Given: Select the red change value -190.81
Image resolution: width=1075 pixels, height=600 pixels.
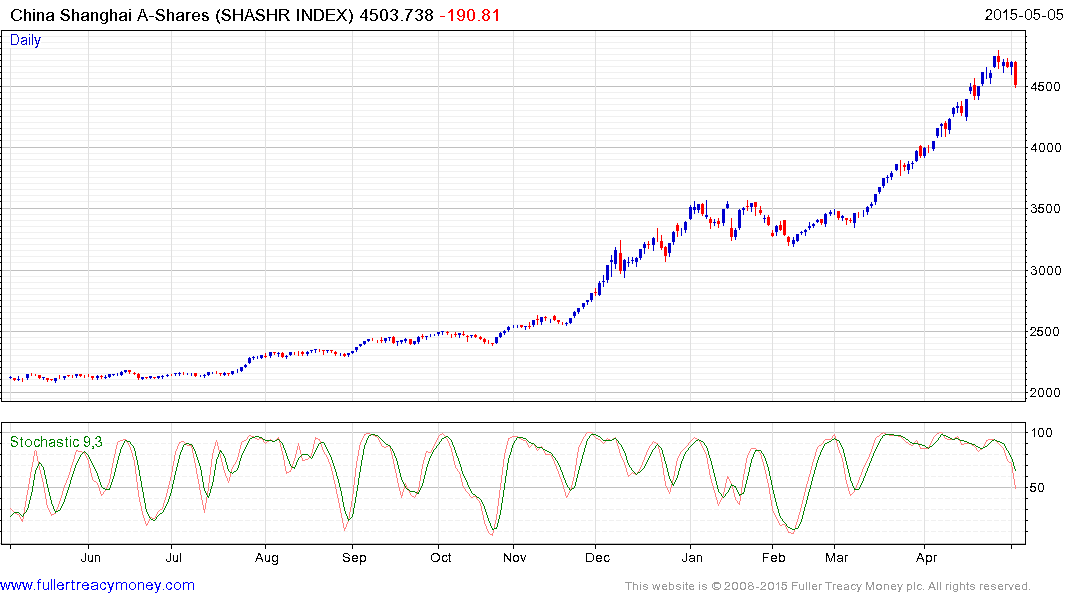Looking at the screenshot, I should pos(470,15).
